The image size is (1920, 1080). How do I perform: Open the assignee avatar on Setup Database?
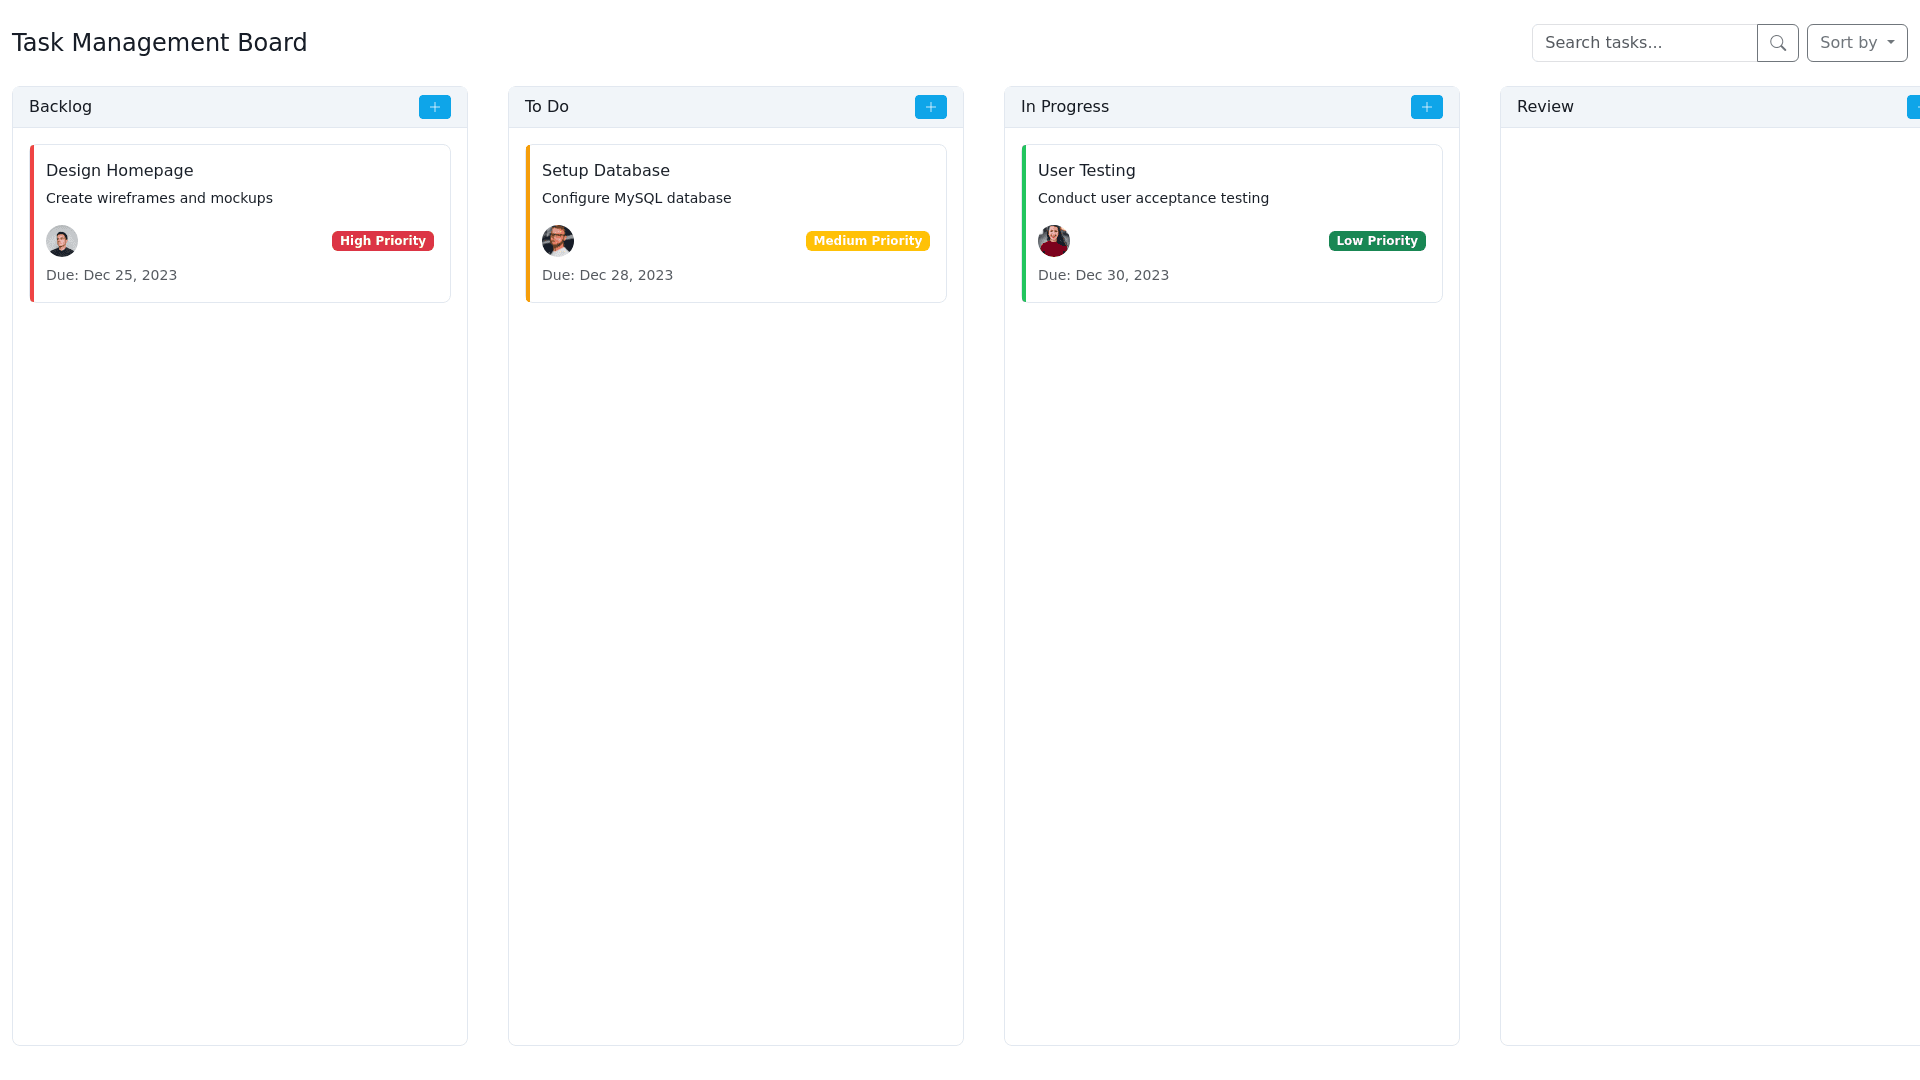tap(558, 241)
